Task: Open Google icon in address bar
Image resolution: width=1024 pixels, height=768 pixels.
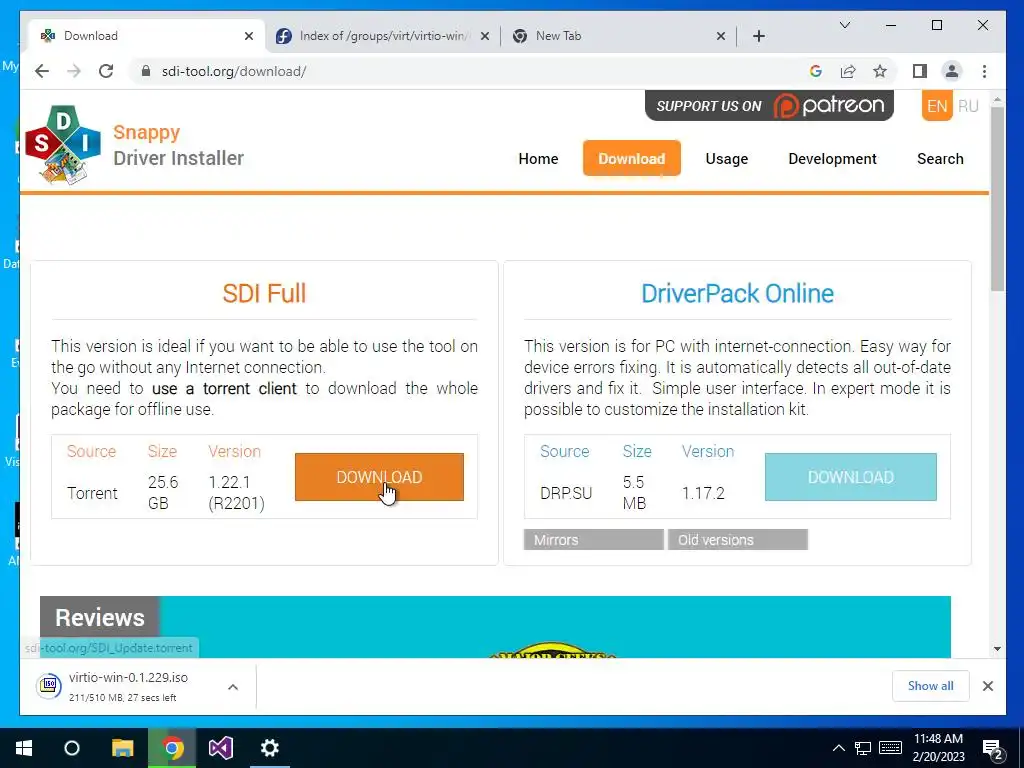Action: point(816,71)
